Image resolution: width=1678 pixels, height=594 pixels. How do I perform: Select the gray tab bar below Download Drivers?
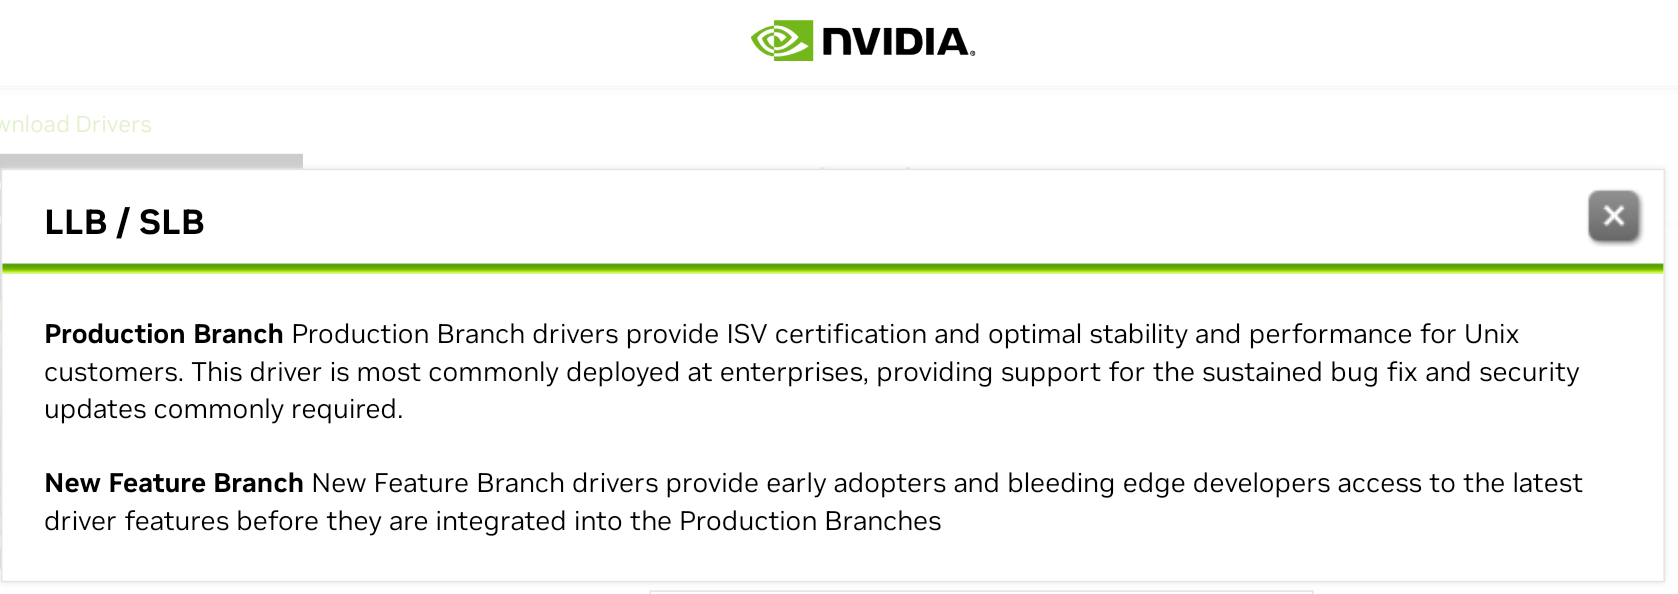(151, 161)
